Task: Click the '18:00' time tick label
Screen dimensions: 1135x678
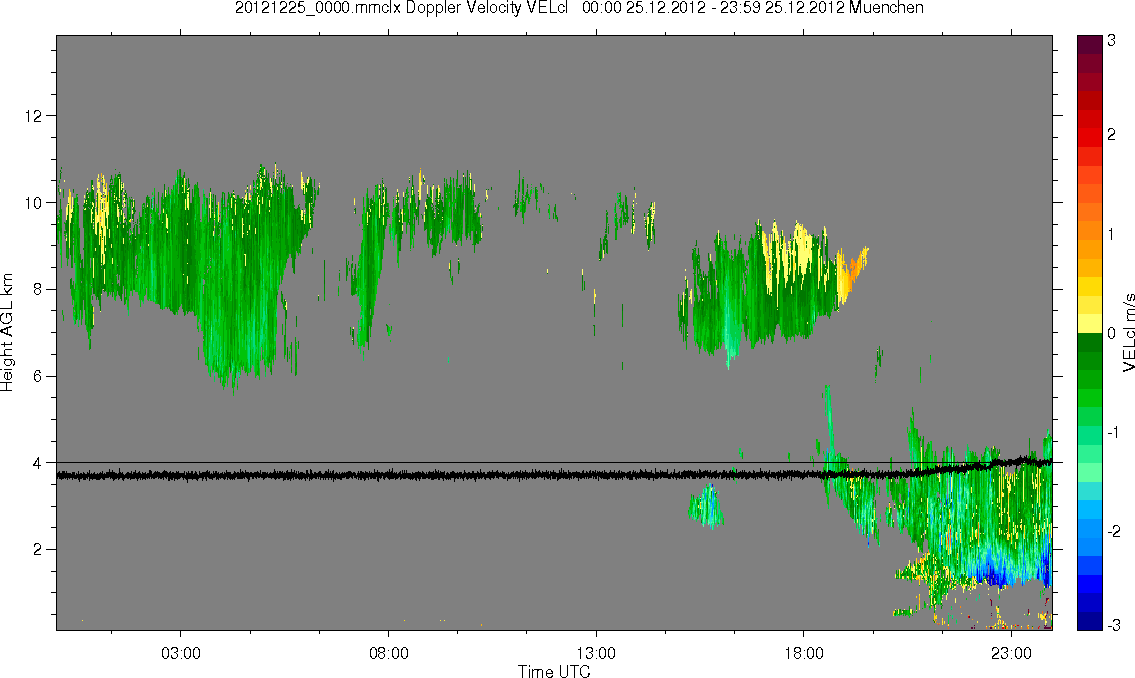Action: (x=804, y=653)
